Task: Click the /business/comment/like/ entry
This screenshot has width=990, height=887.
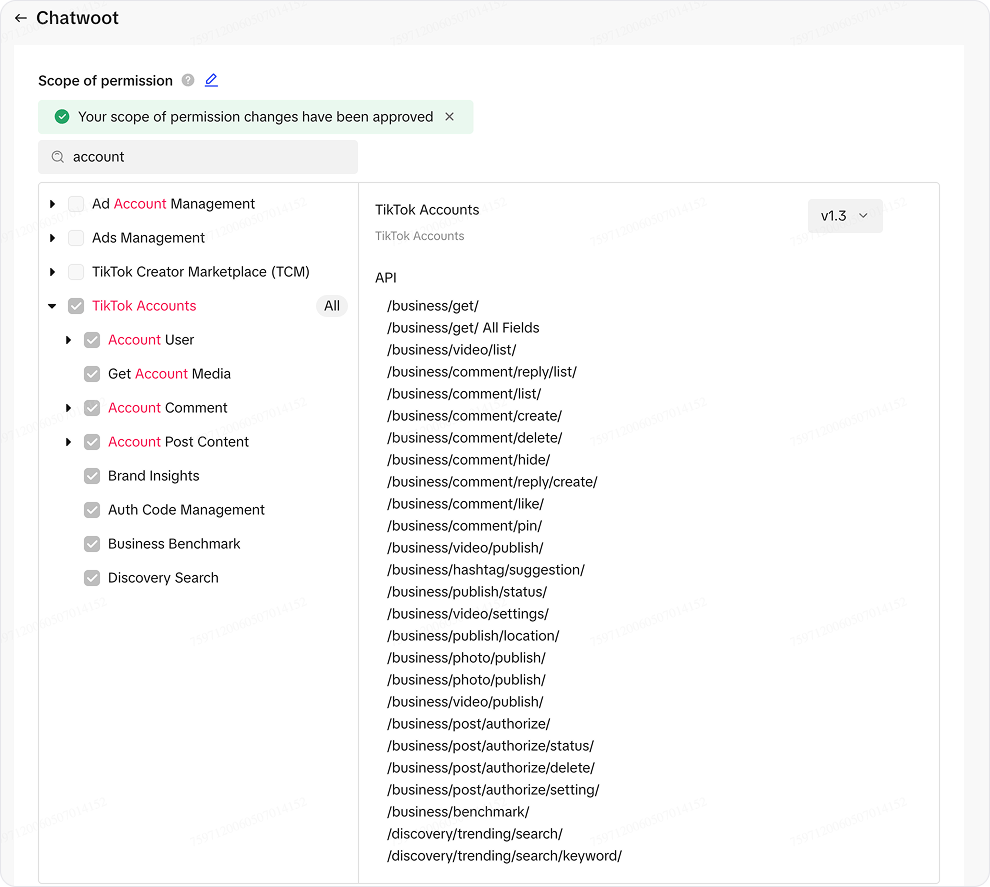Action: (x=465, y=504)
